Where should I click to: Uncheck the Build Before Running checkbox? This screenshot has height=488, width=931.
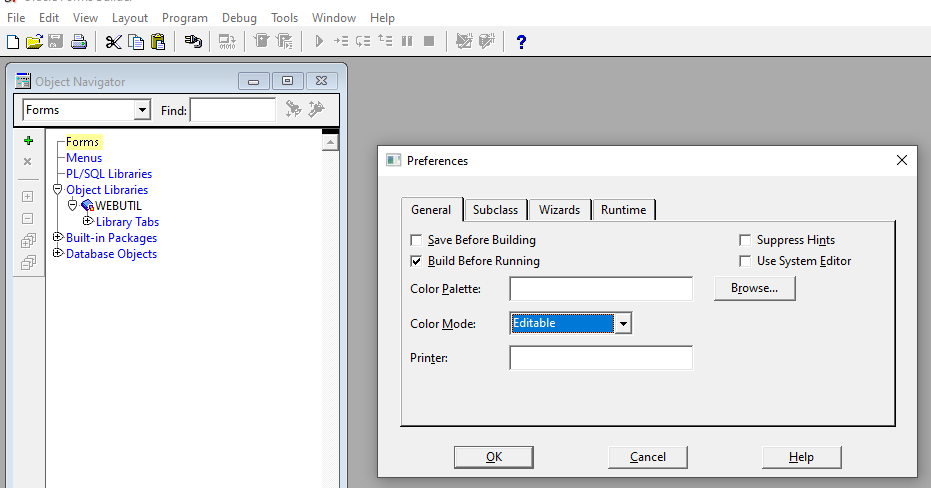[x=416, y=261]
